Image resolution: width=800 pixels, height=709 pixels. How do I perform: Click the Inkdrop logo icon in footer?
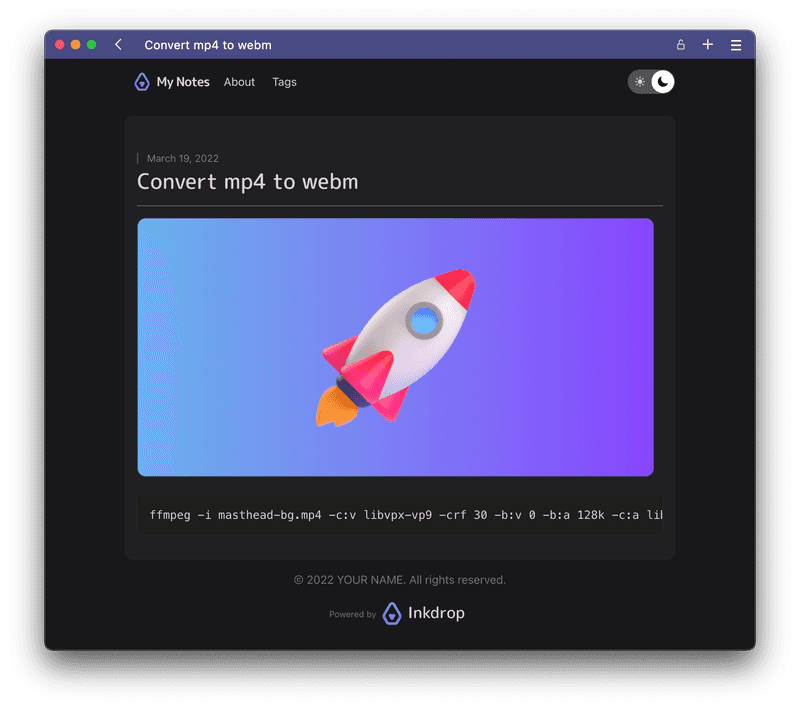[393, 614]
